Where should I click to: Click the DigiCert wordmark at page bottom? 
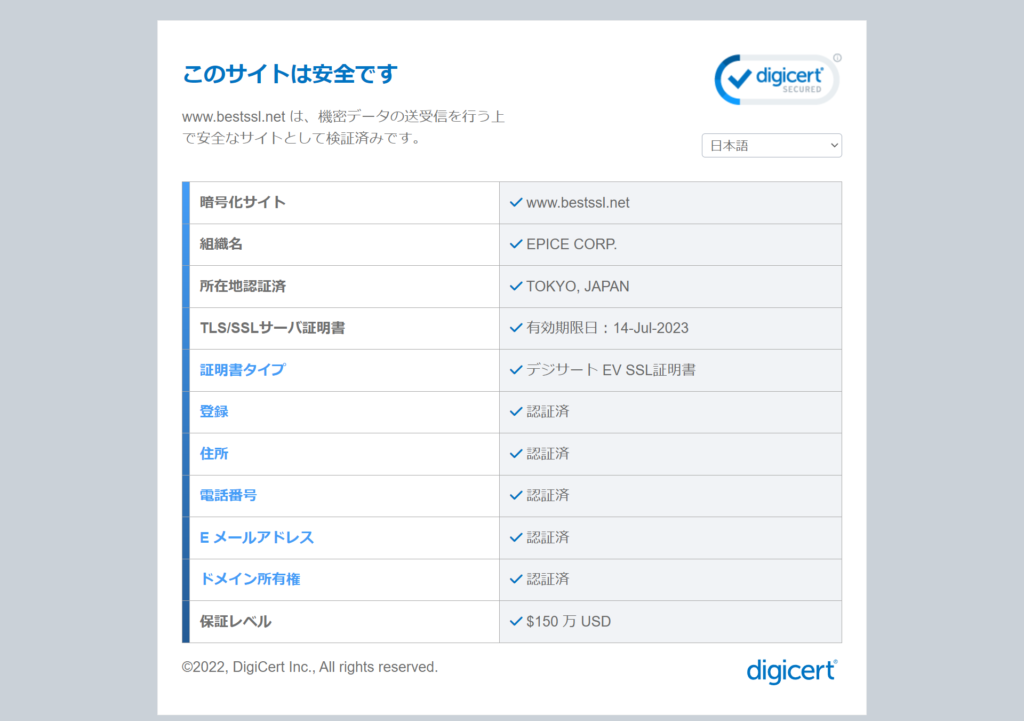pos(790,670)
